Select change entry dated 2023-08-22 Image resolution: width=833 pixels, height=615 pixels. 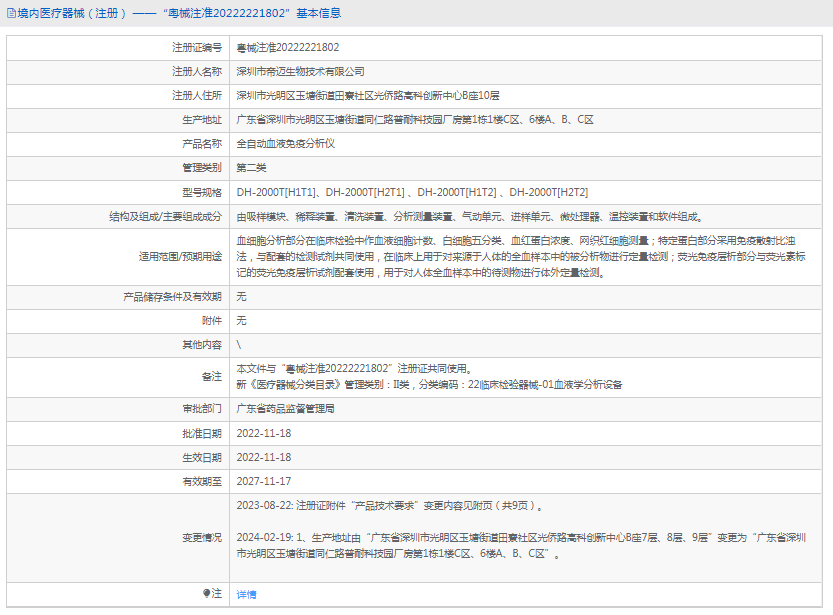[x=390, y=506]
